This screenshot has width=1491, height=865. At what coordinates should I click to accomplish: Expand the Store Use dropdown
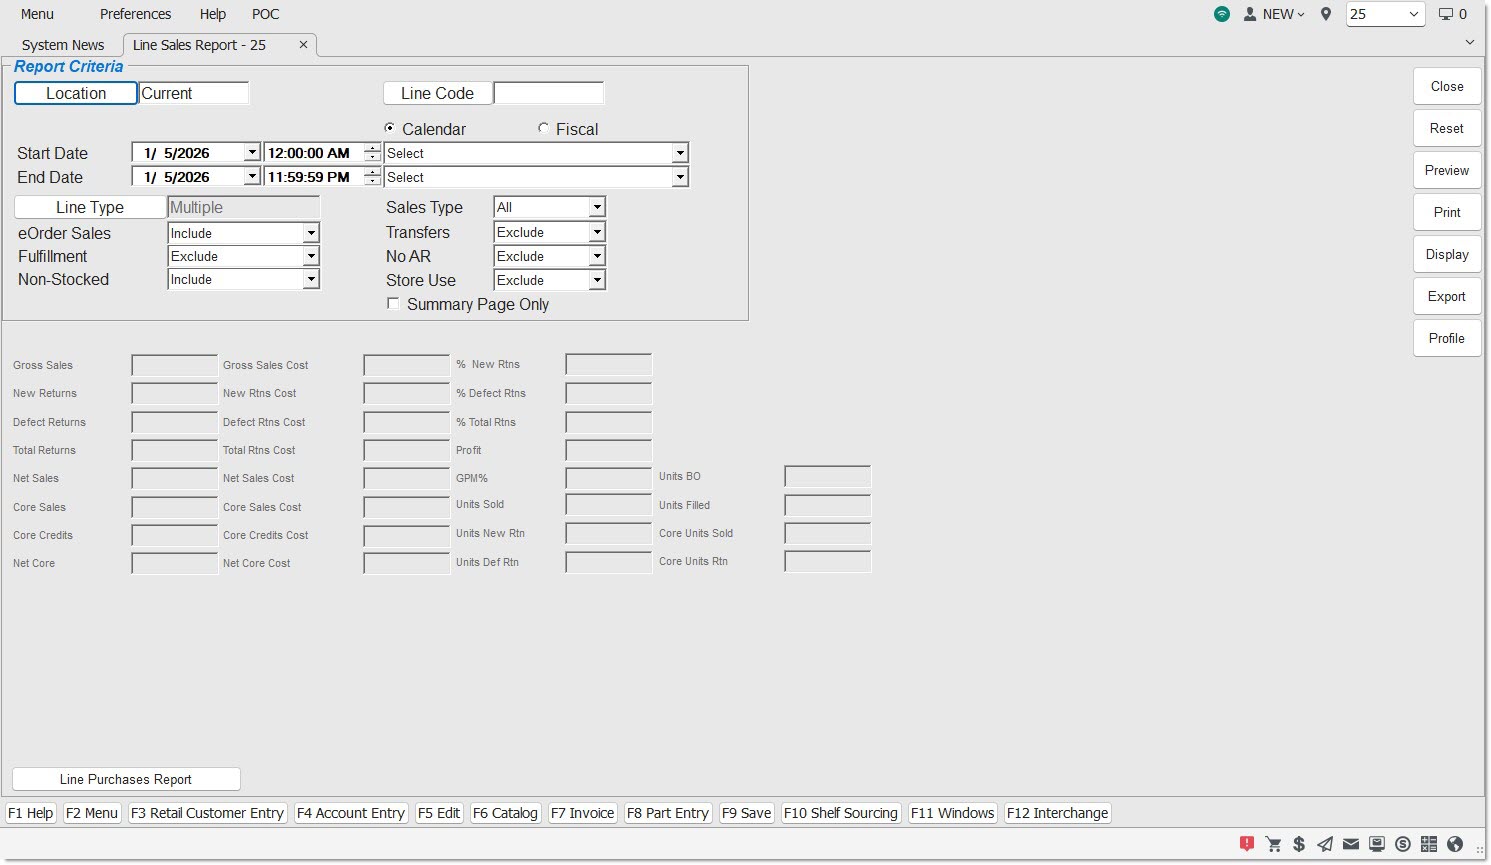[x=597, y=281]
